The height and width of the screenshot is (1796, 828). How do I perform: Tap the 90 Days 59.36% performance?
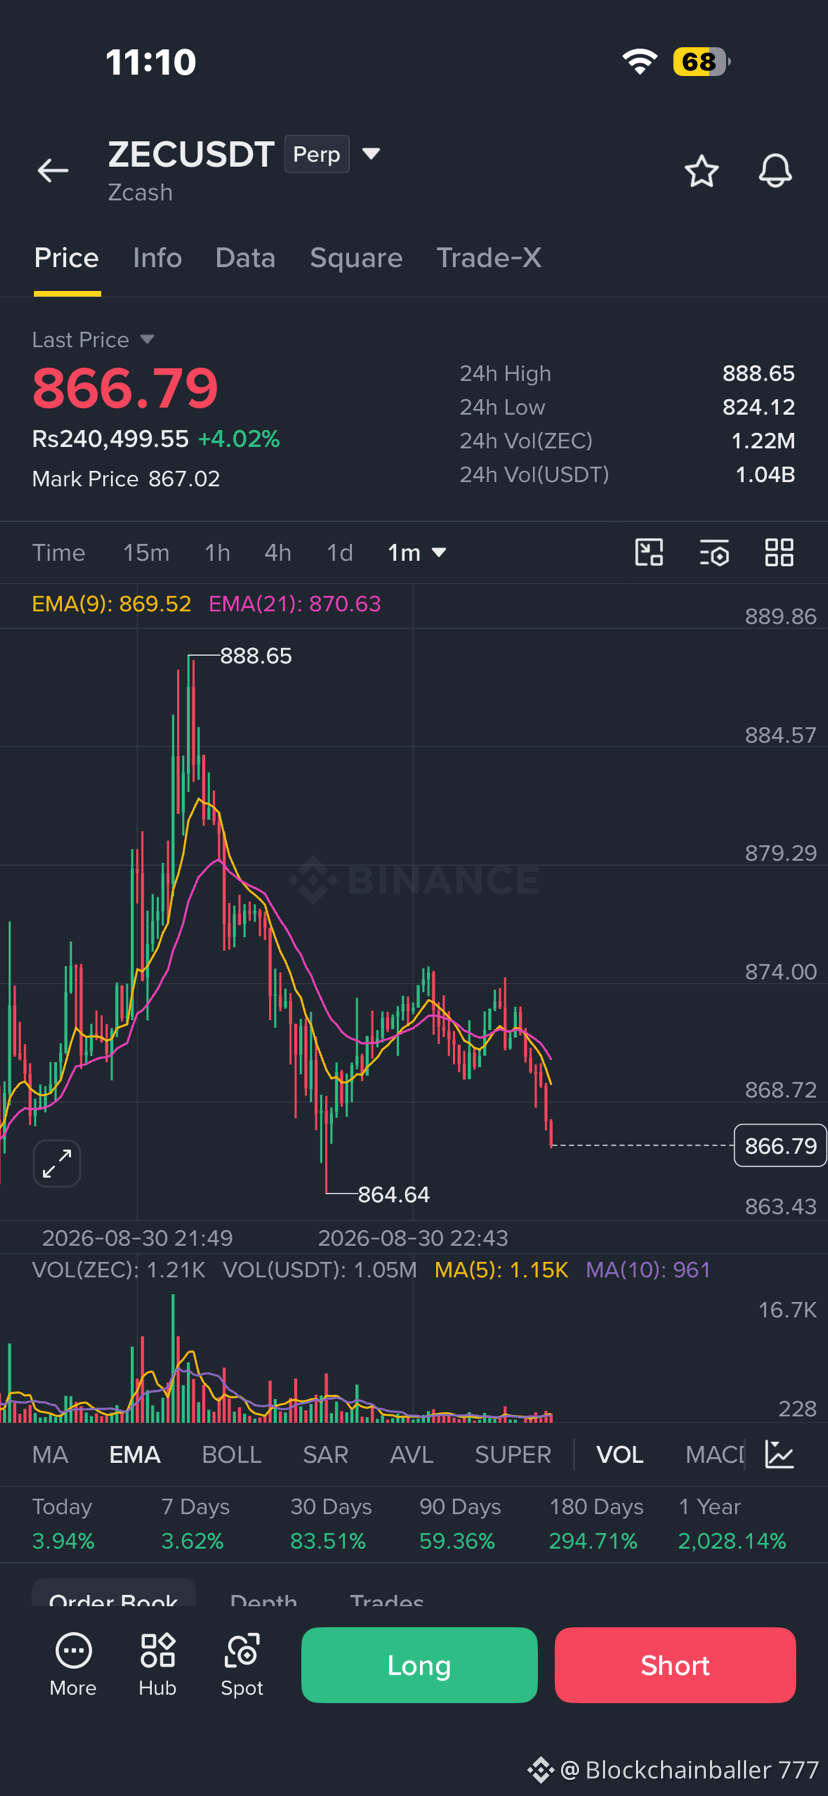[460, 1524]
